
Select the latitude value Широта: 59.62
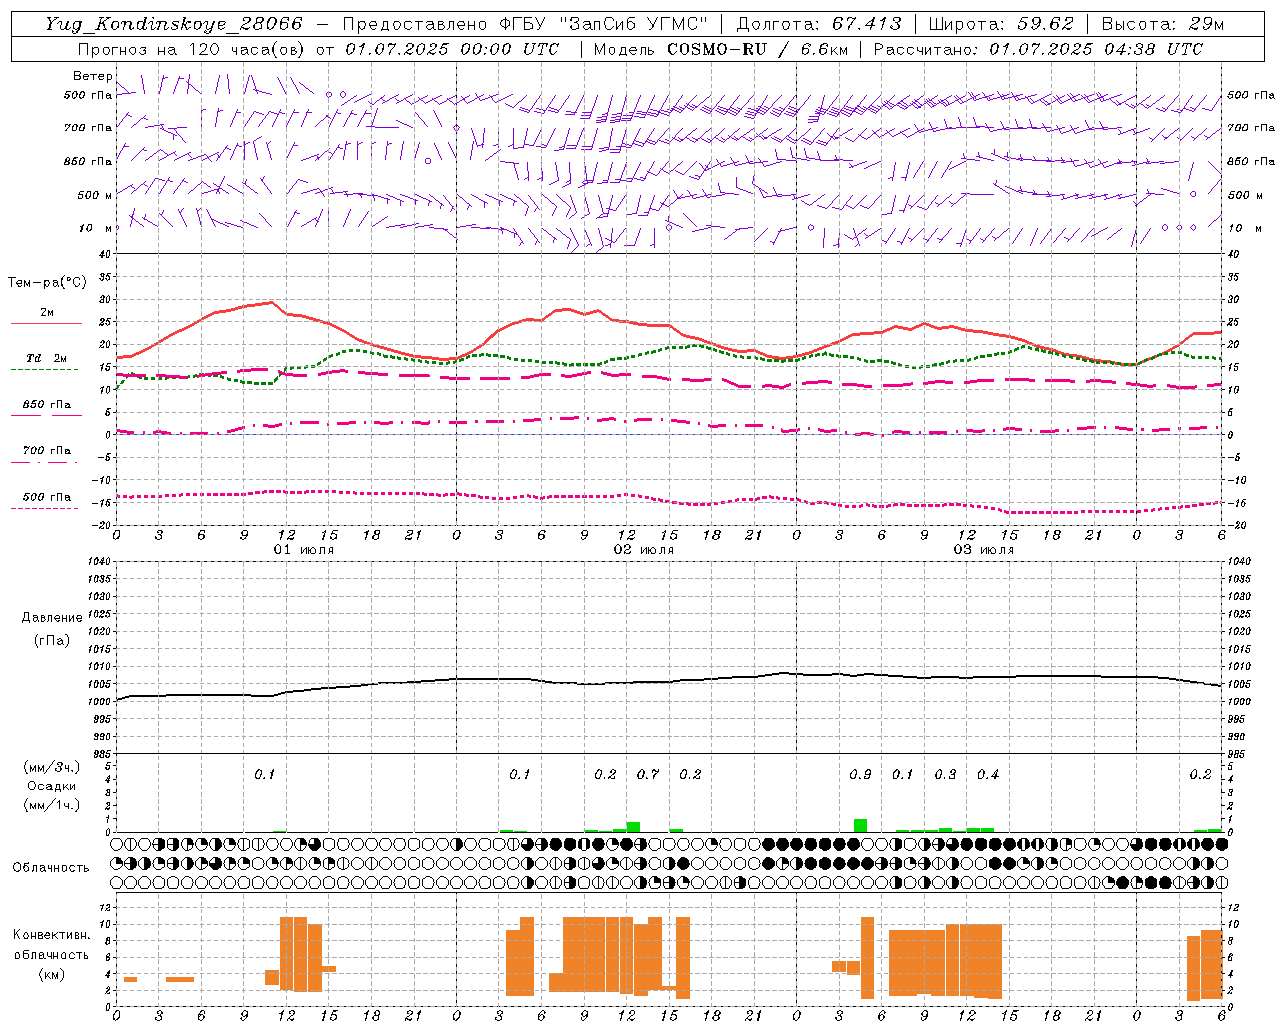[1001, 24]
